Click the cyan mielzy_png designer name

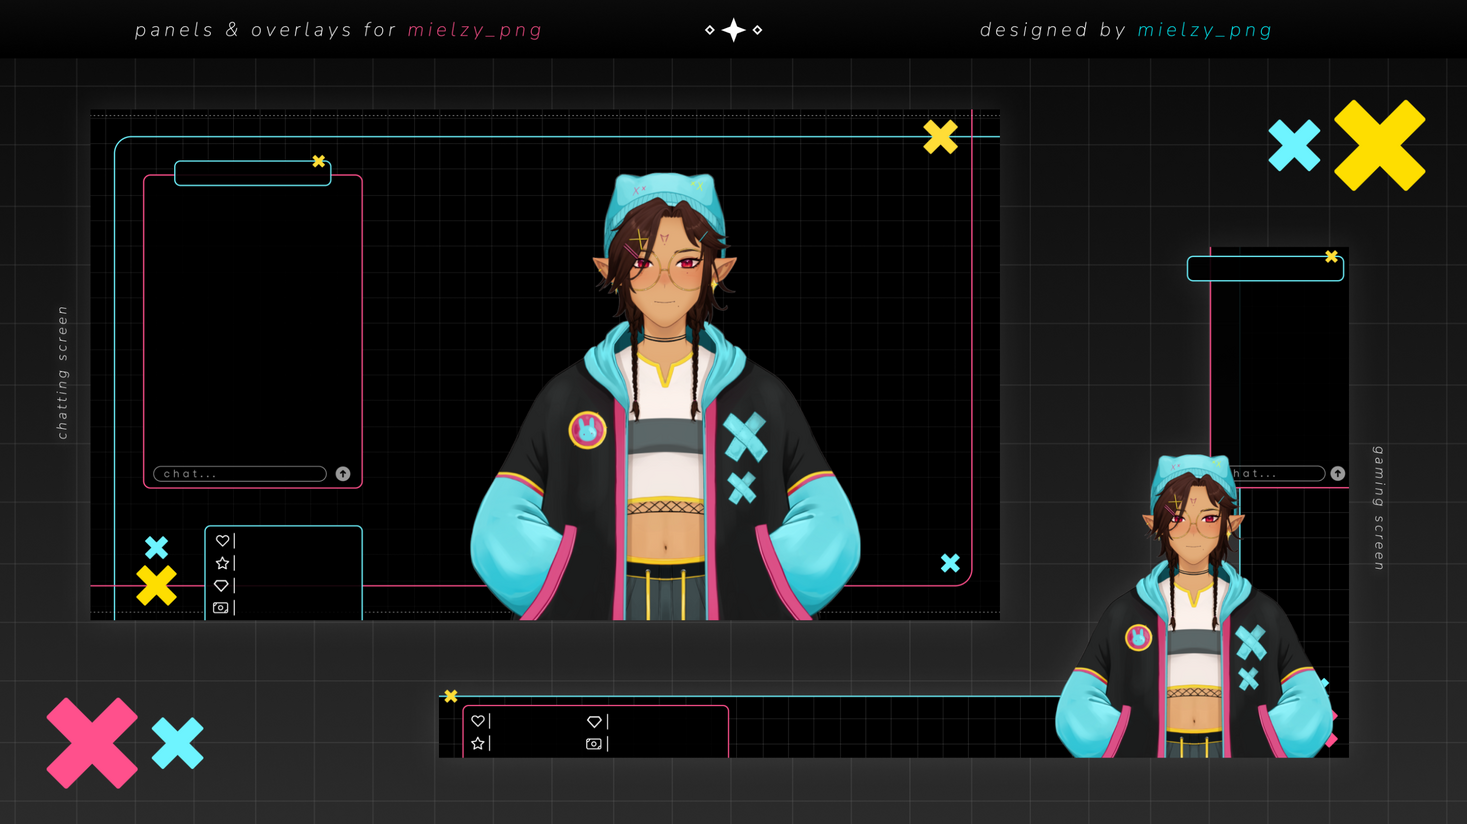pos(1205,30)
